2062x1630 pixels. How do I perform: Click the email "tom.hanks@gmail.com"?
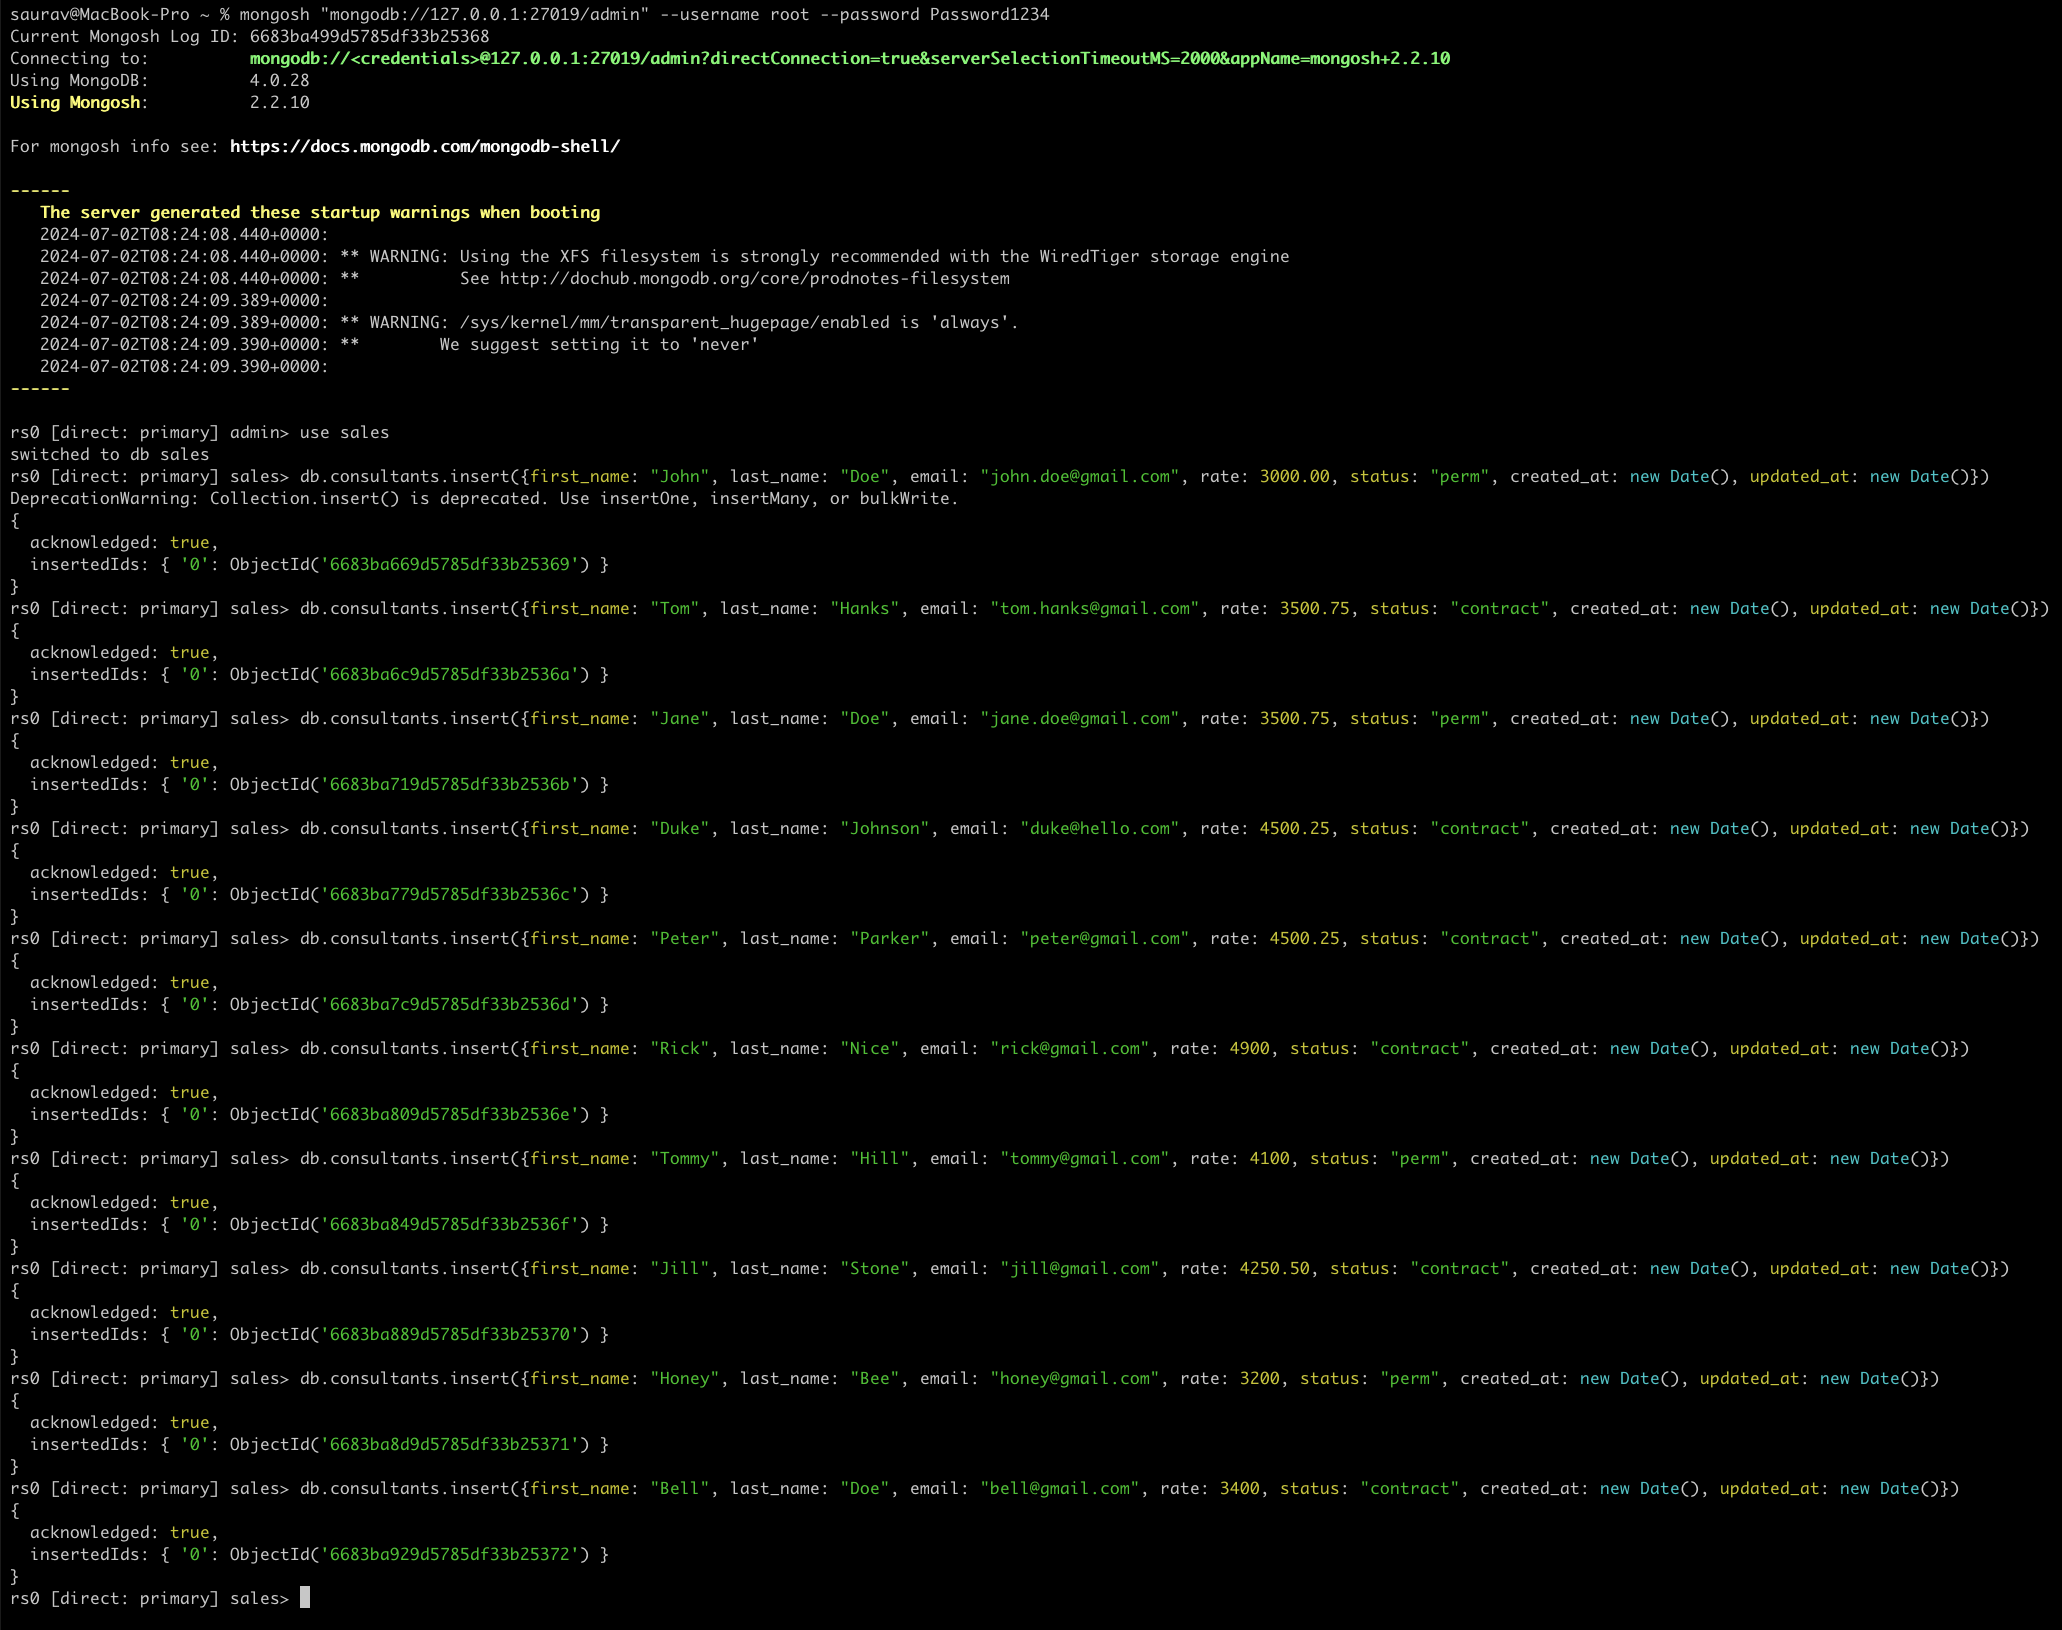(1094, 608)
